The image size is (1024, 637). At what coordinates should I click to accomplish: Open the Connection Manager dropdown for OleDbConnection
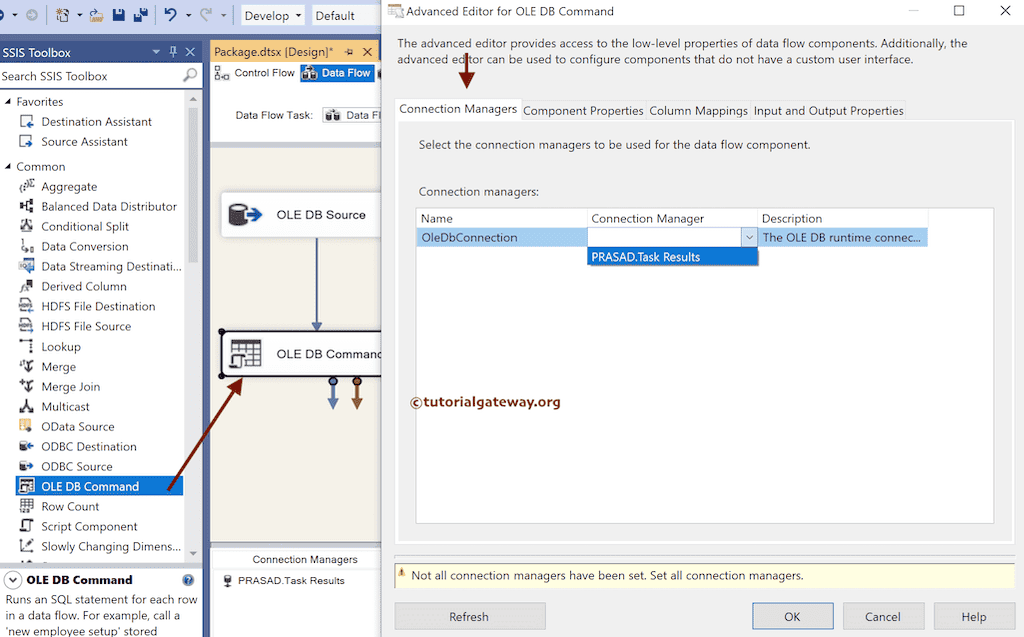(748, 238)
